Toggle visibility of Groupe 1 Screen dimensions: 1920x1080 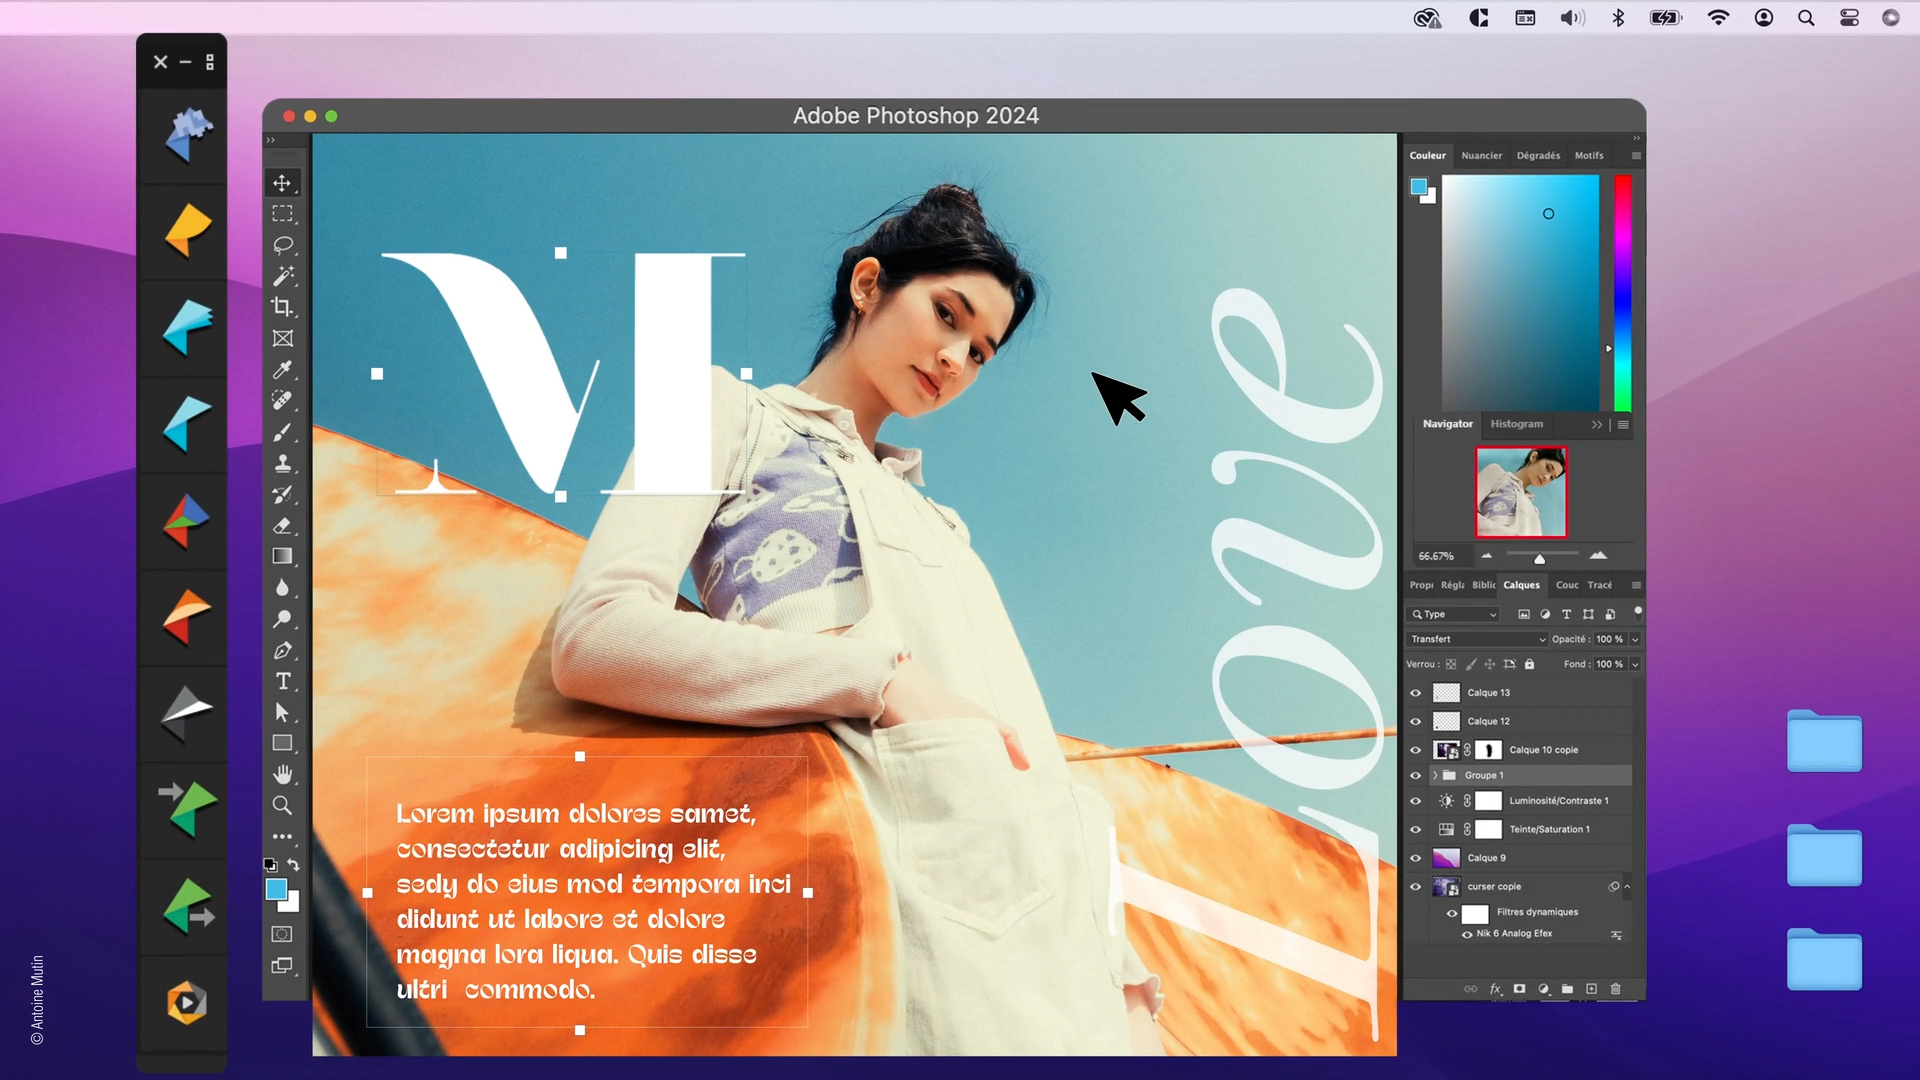(1415, 775)
